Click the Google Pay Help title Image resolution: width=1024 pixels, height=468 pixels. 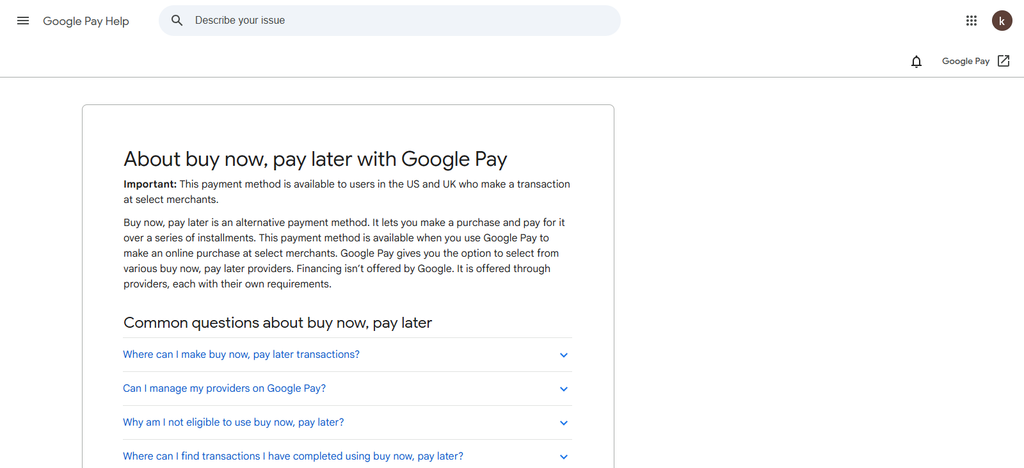click(86, 22)
